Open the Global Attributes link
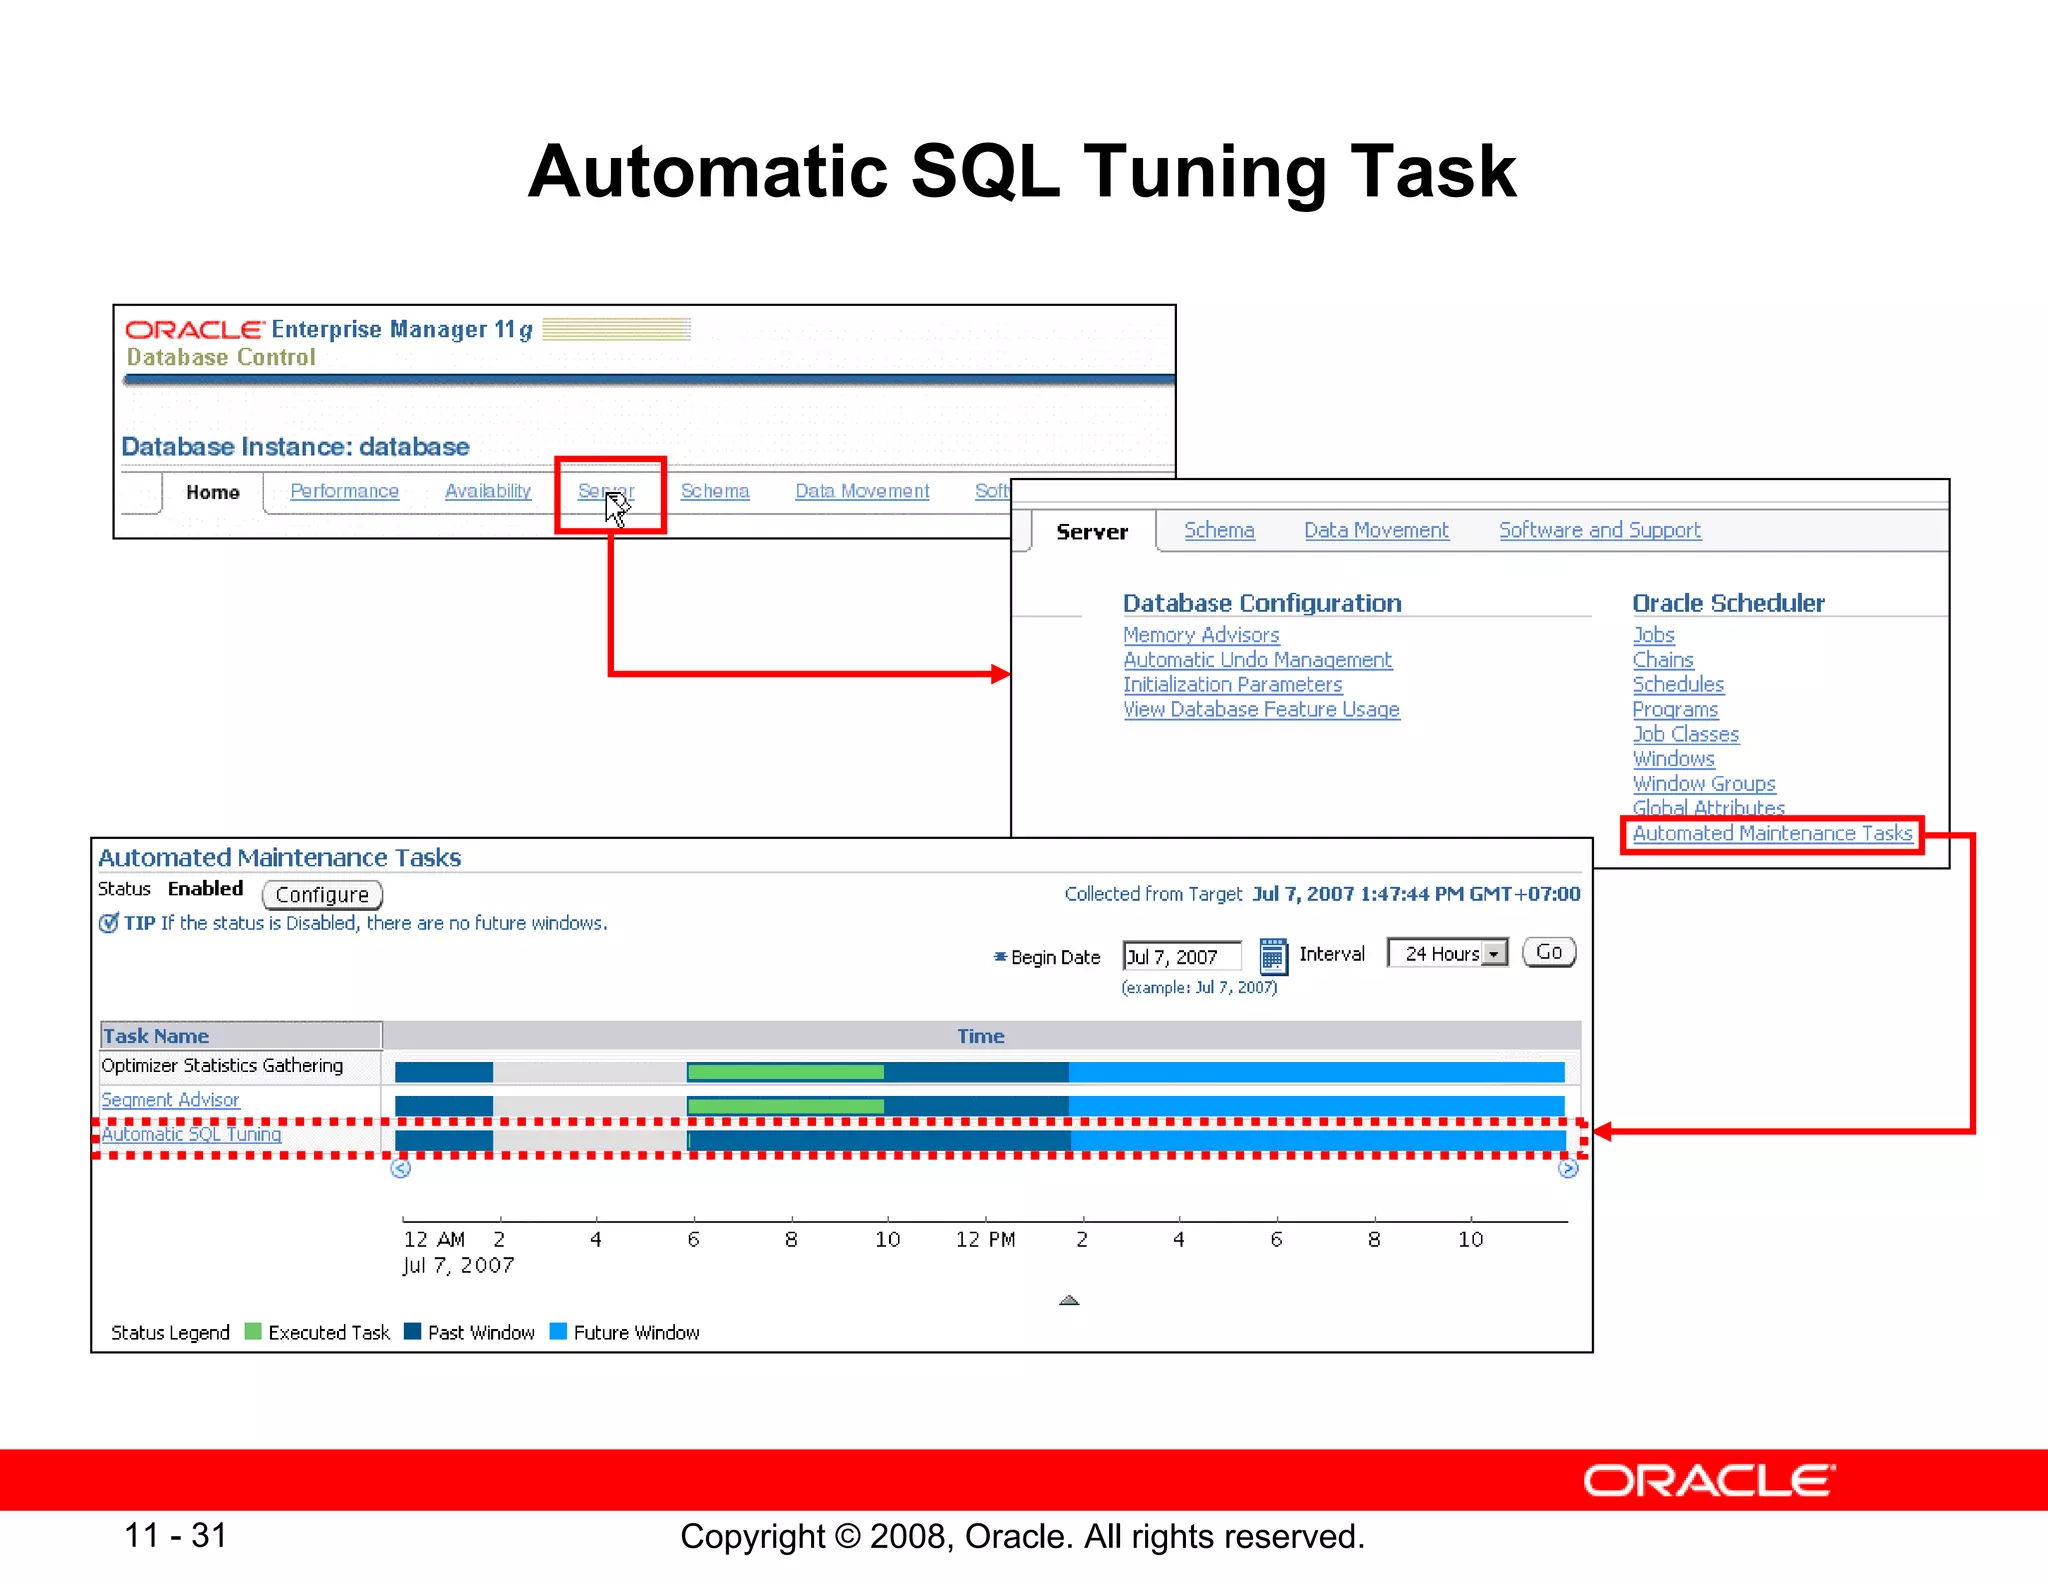Image resolution: width=2048 pixels, height=1582 pixels. [x=1708, y=807]
